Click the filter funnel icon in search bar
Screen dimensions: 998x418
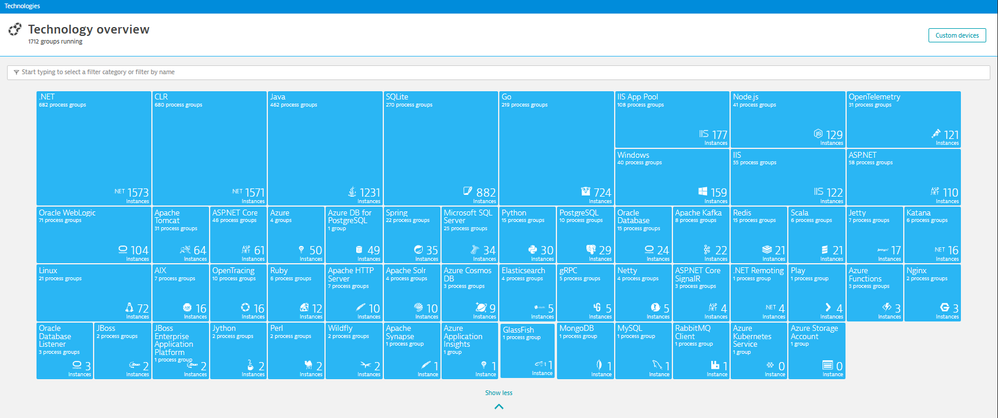[x=16, y=73]
